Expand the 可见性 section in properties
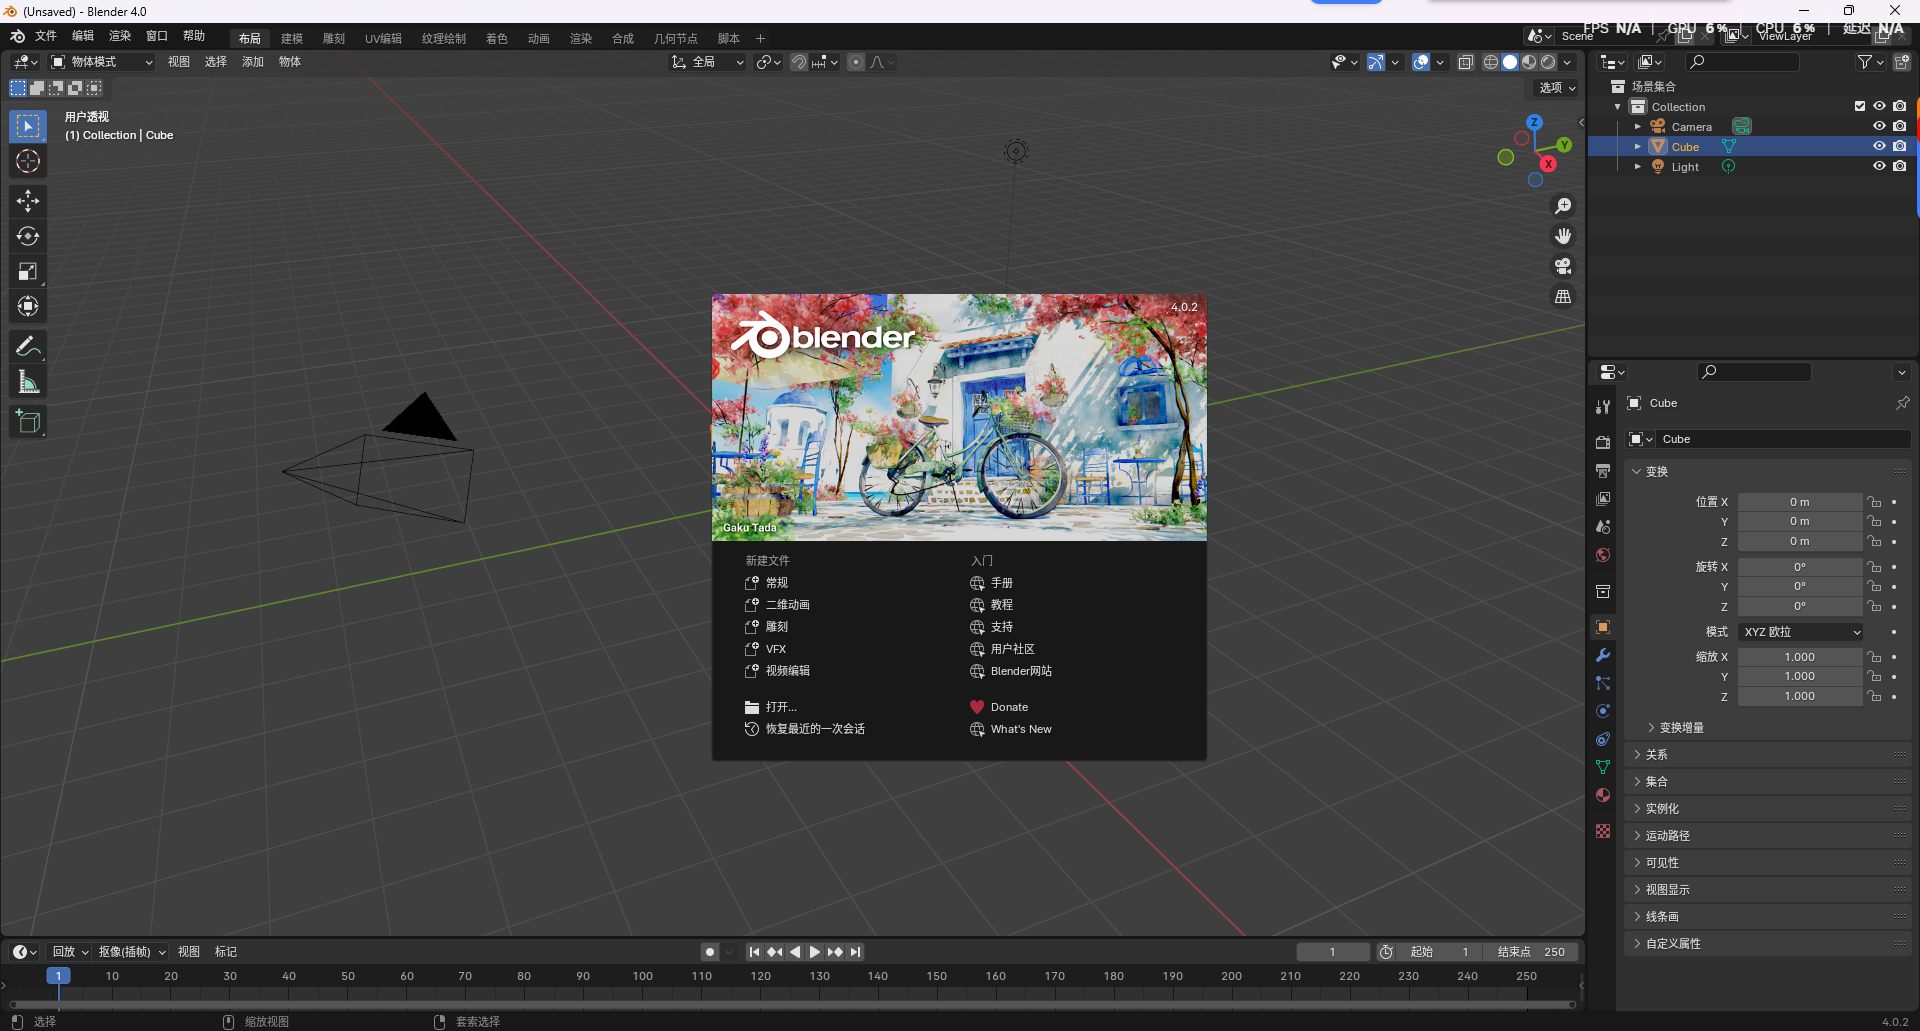1920x1031 pixels. click(x=1665, y=862)
